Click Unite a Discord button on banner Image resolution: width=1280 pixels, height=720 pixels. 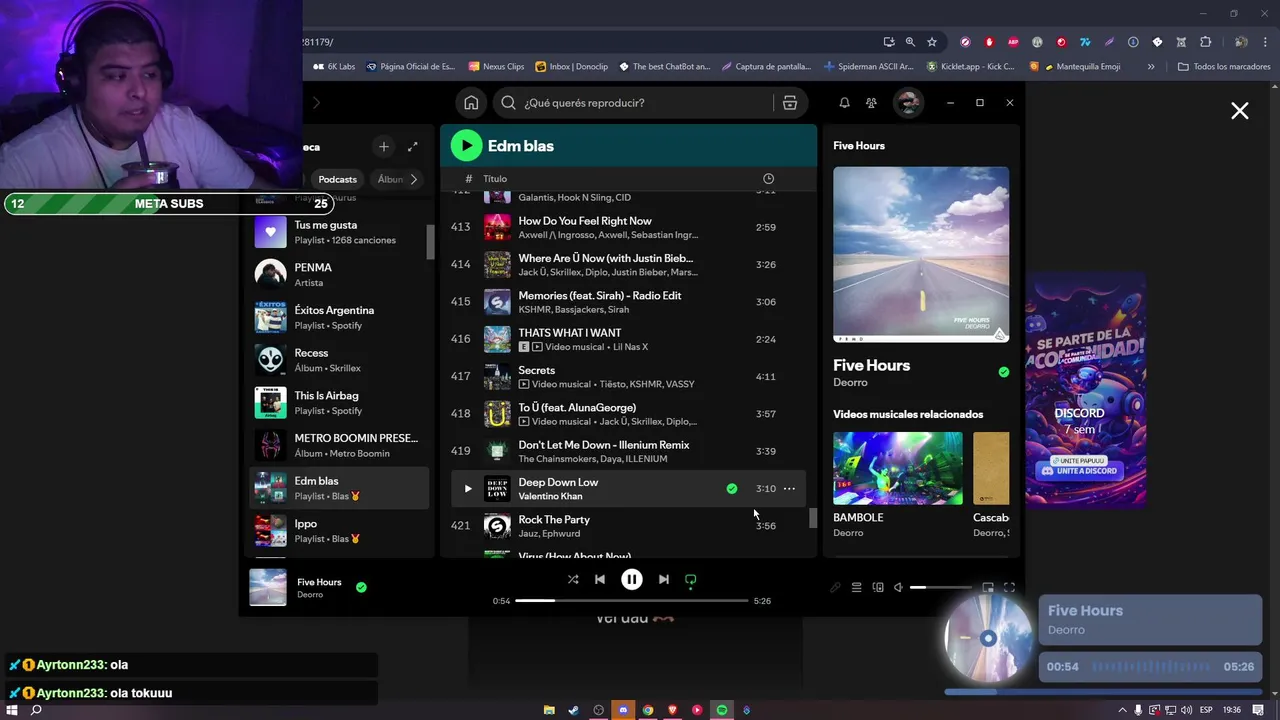coord(1079,471)
